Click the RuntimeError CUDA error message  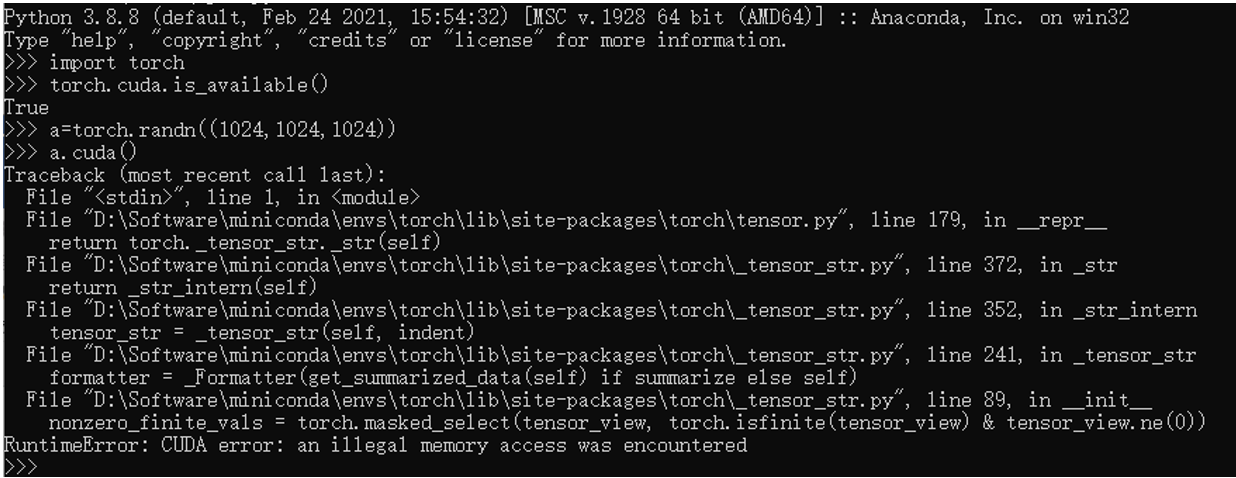pyautogui.click(x=375, y=444)
